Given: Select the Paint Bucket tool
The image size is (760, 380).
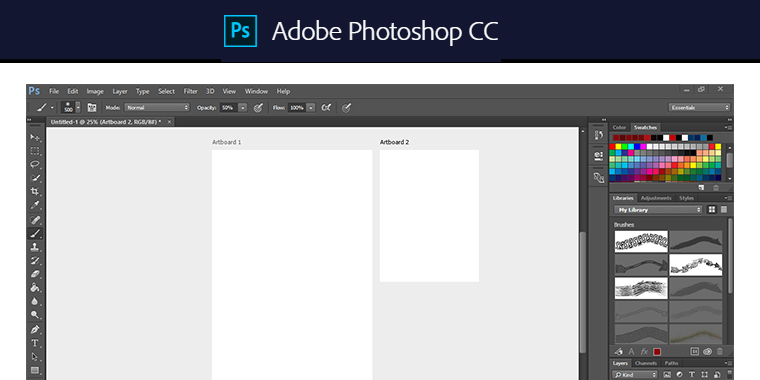Looking at the screenshot, I should [35, 287].
